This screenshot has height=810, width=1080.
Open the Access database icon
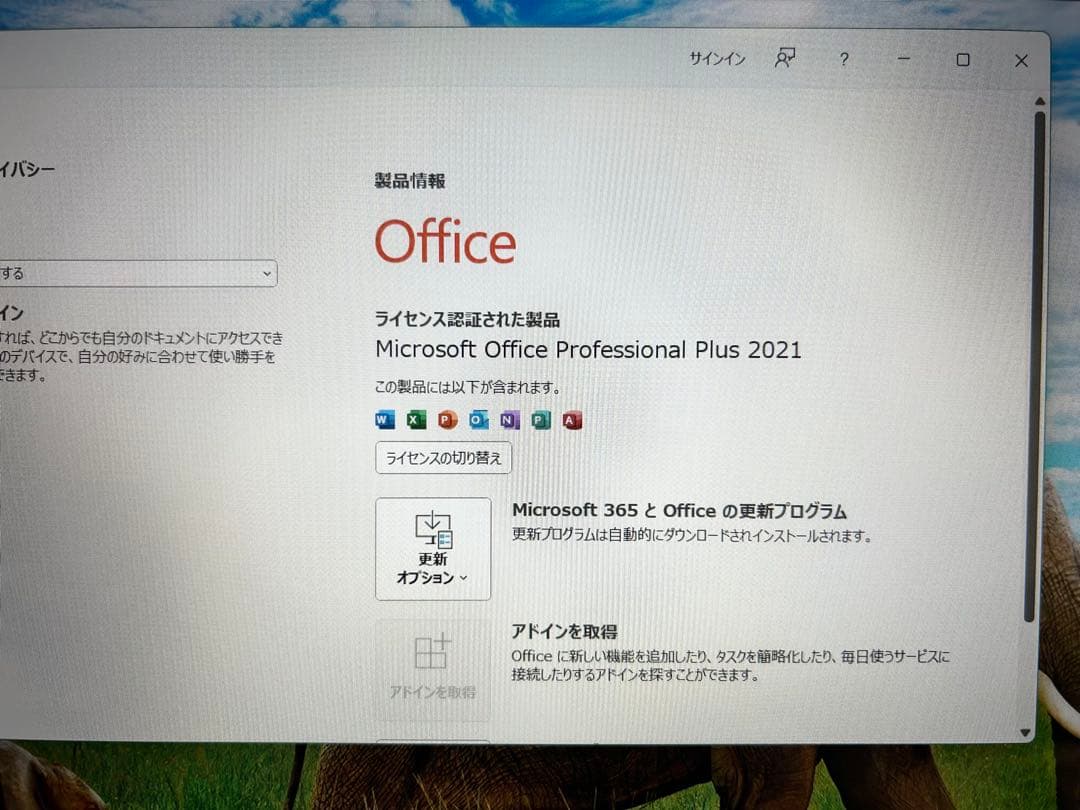tap(572, 420)
